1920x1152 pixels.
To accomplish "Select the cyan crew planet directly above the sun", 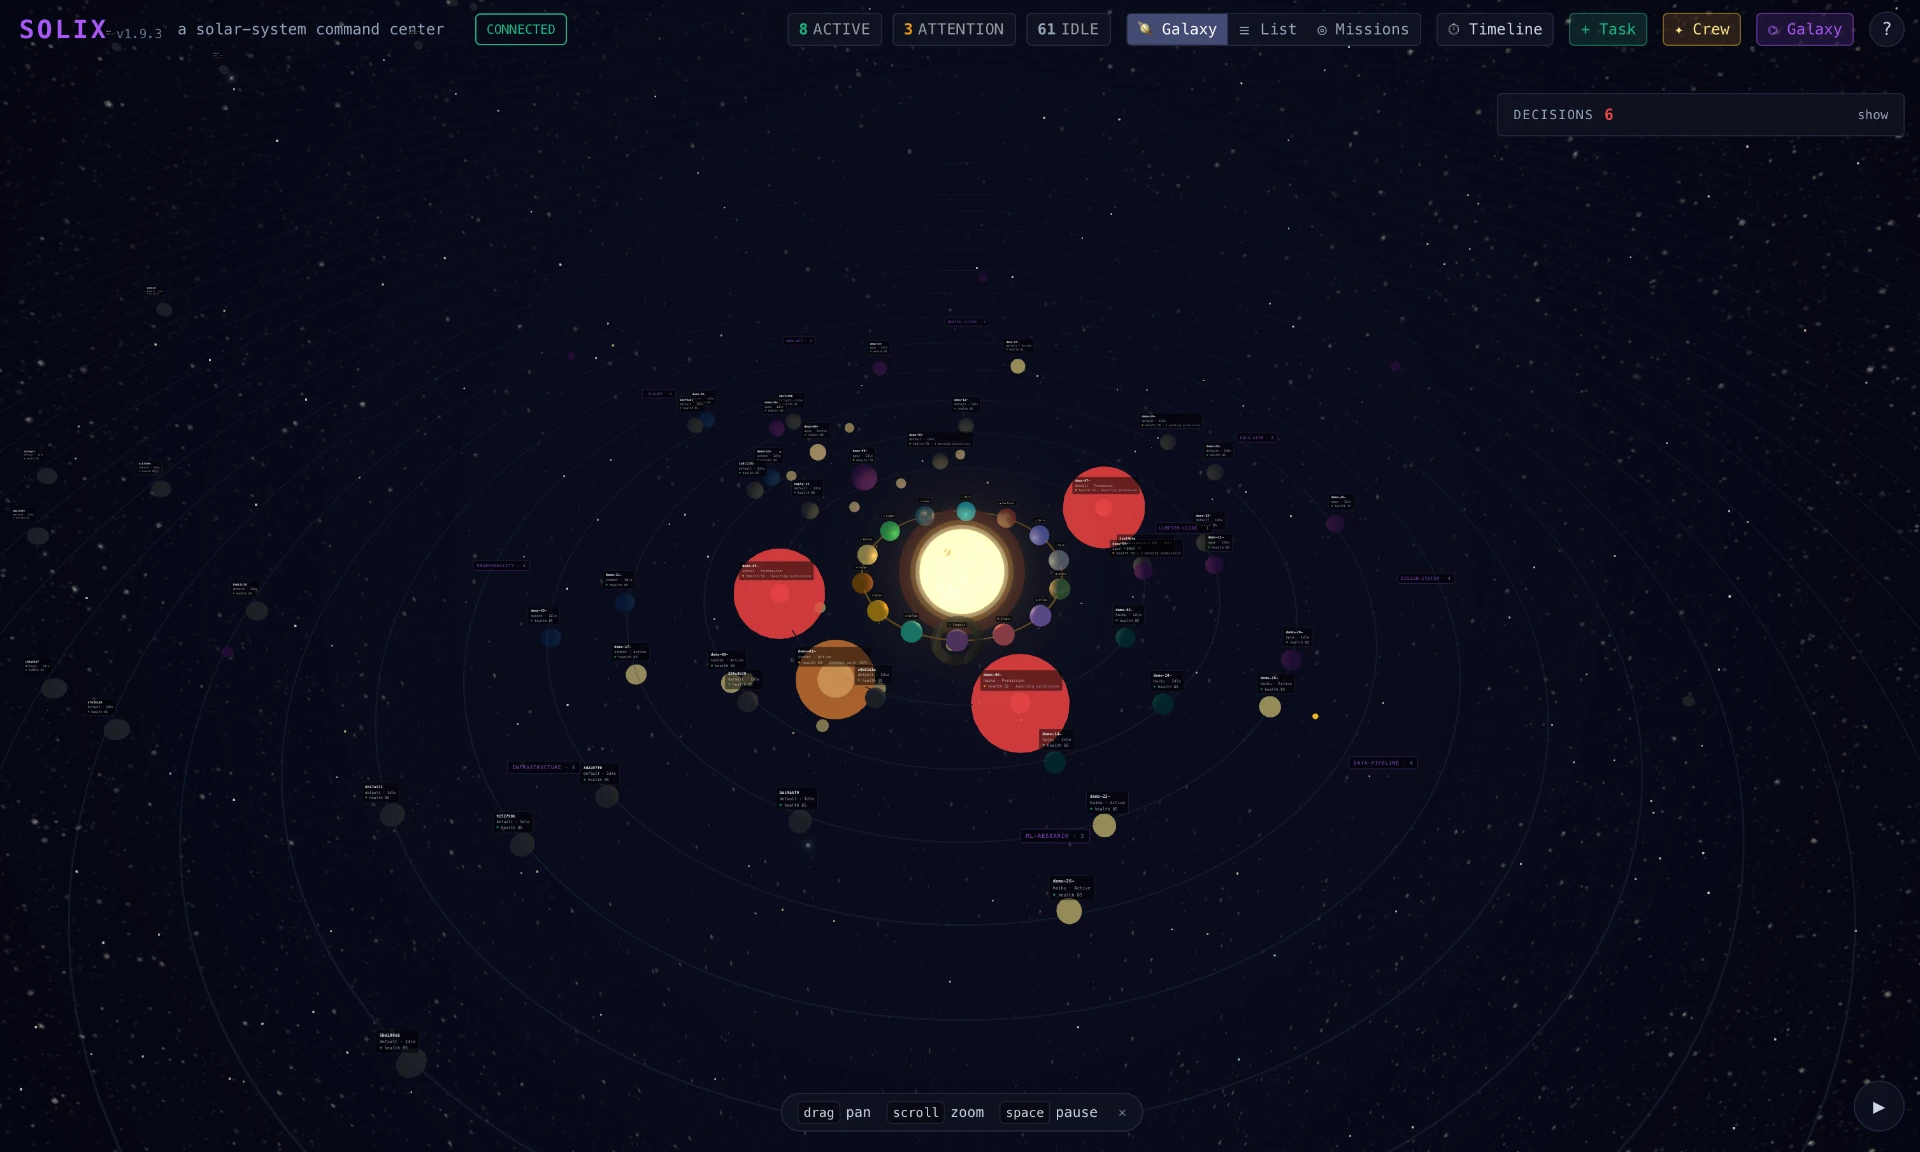I will point(966,512).
